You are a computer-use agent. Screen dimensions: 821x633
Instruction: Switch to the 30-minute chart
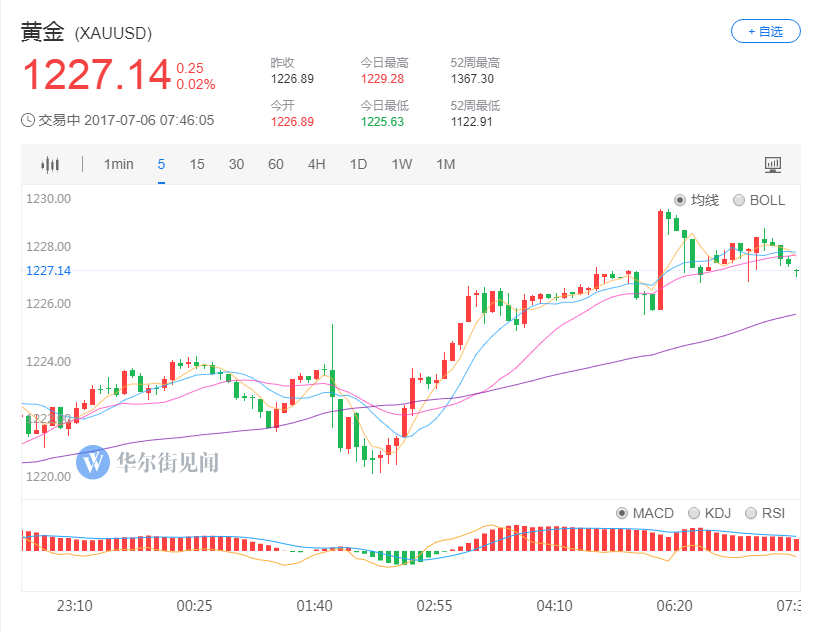coord(237,164)
